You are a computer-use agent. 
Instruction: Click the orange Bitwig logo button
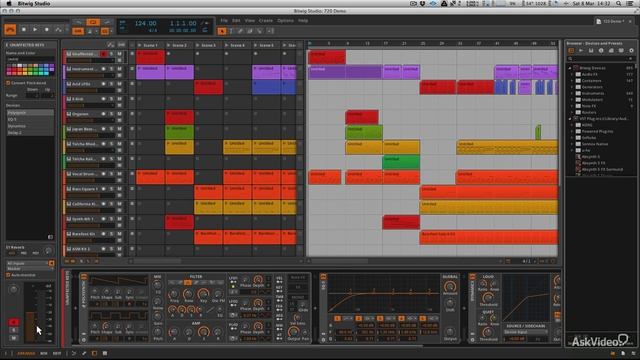coord(10,29)
